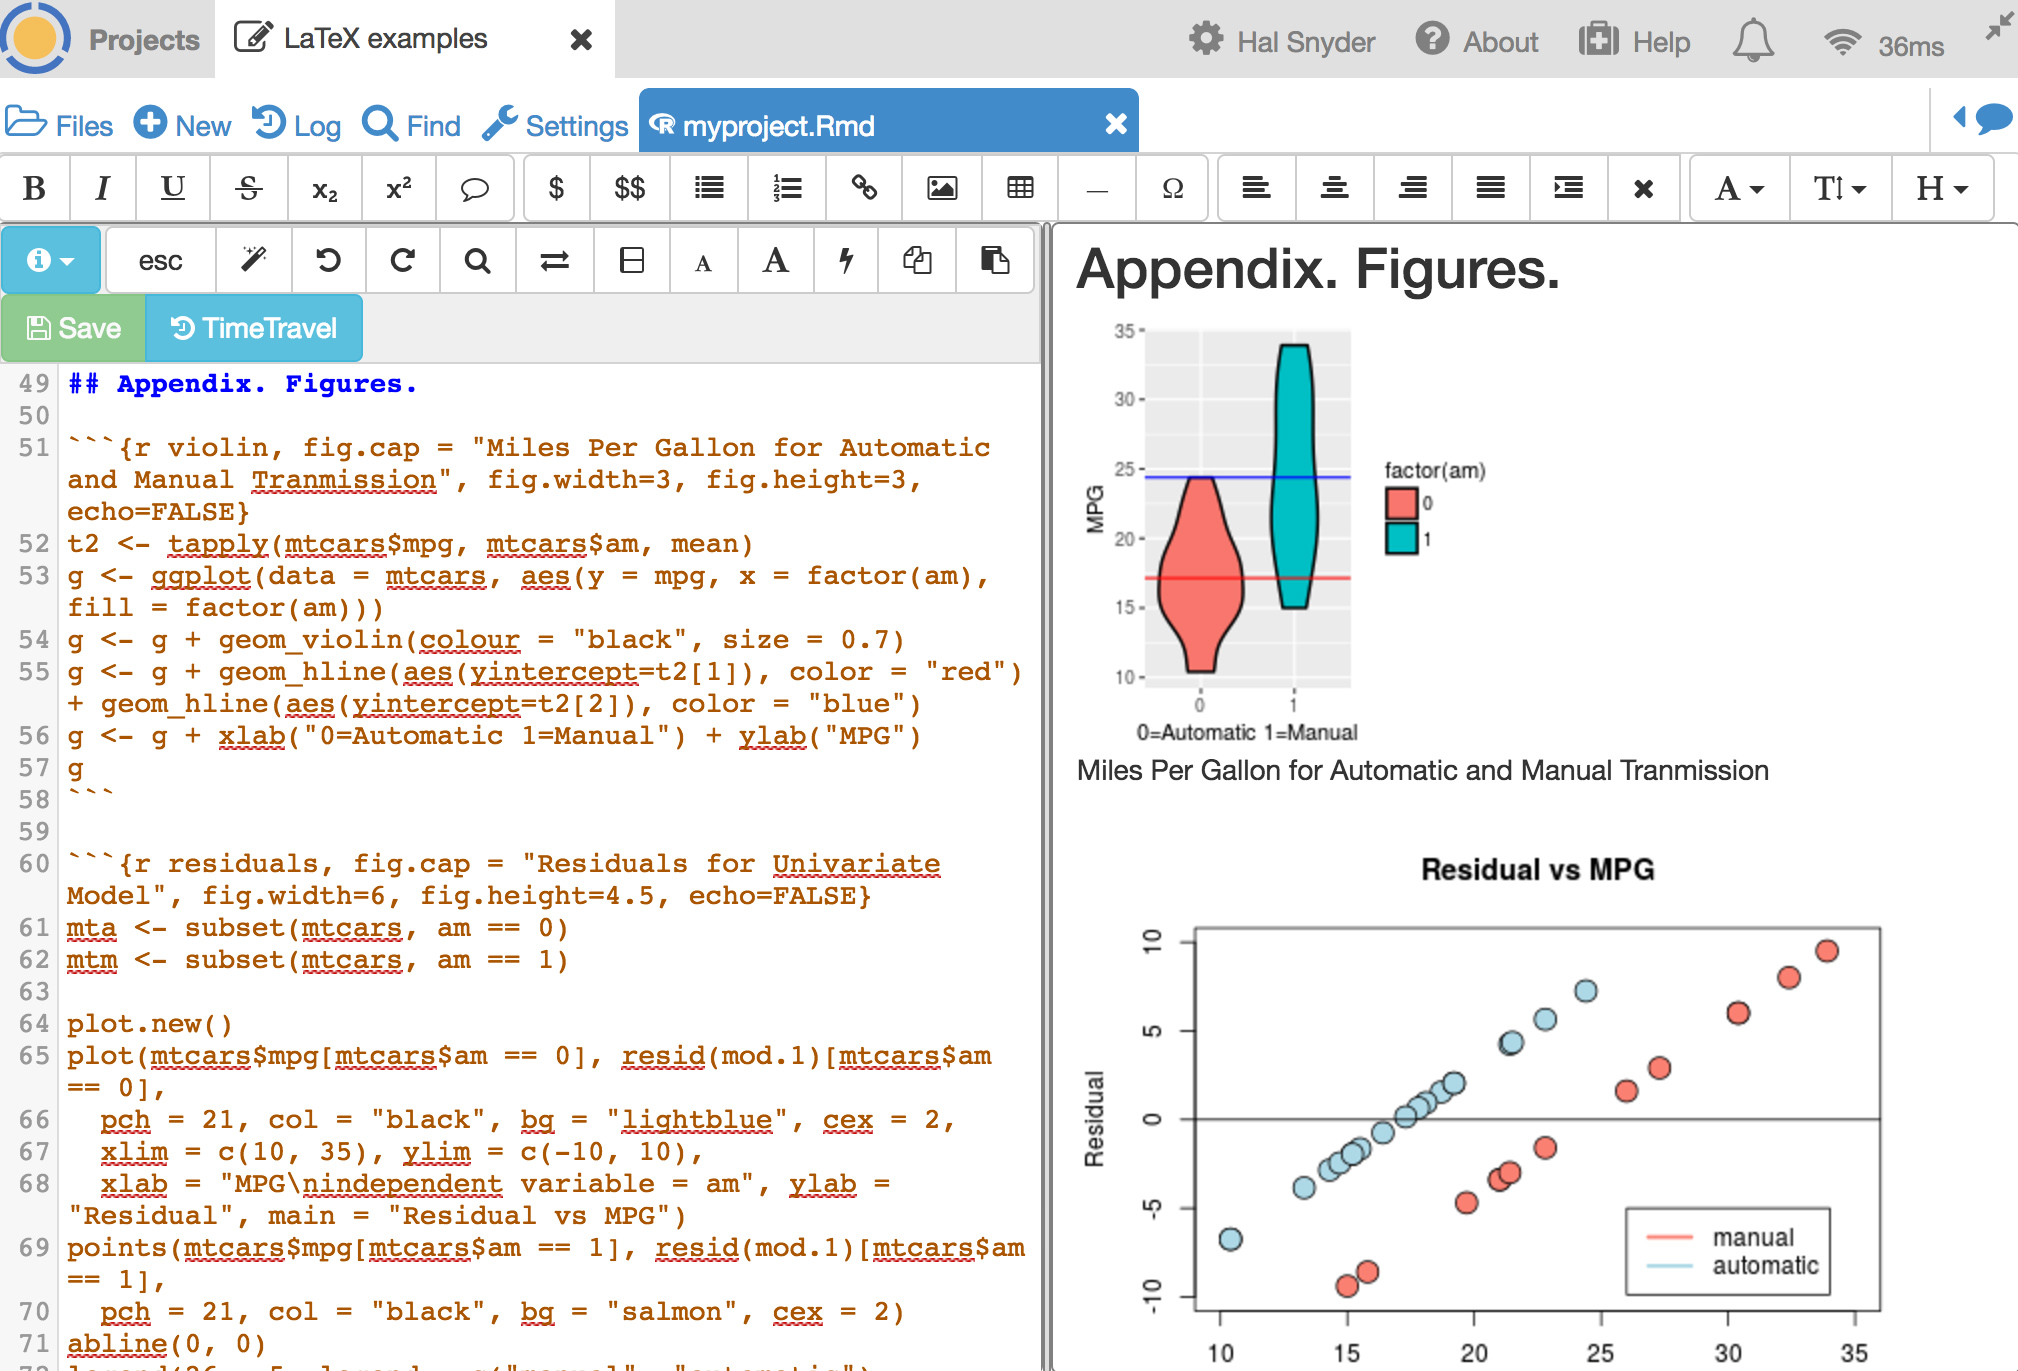
Task: Expand the info dropdown above the editor
Action: pos(51,260)
